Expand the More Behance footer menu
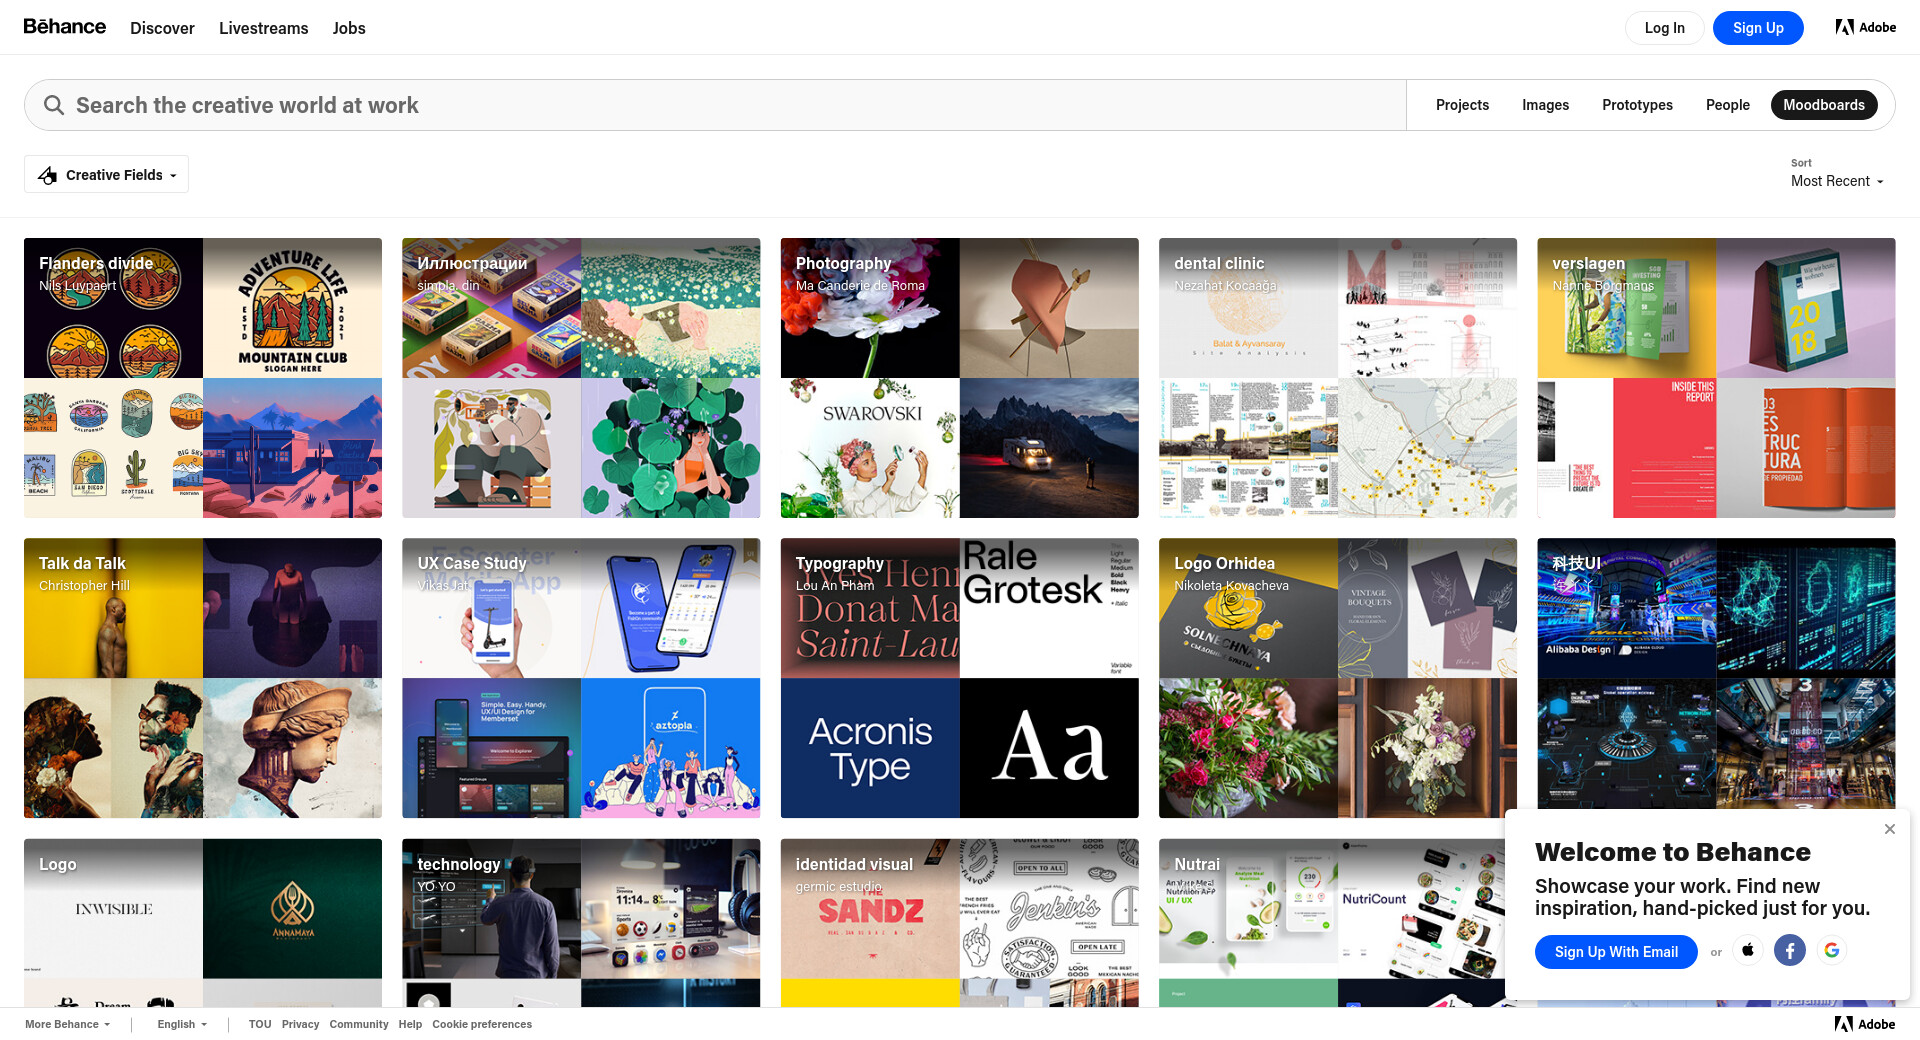The height and width of the screenshot is (1040, 1920). point(67,1024)
